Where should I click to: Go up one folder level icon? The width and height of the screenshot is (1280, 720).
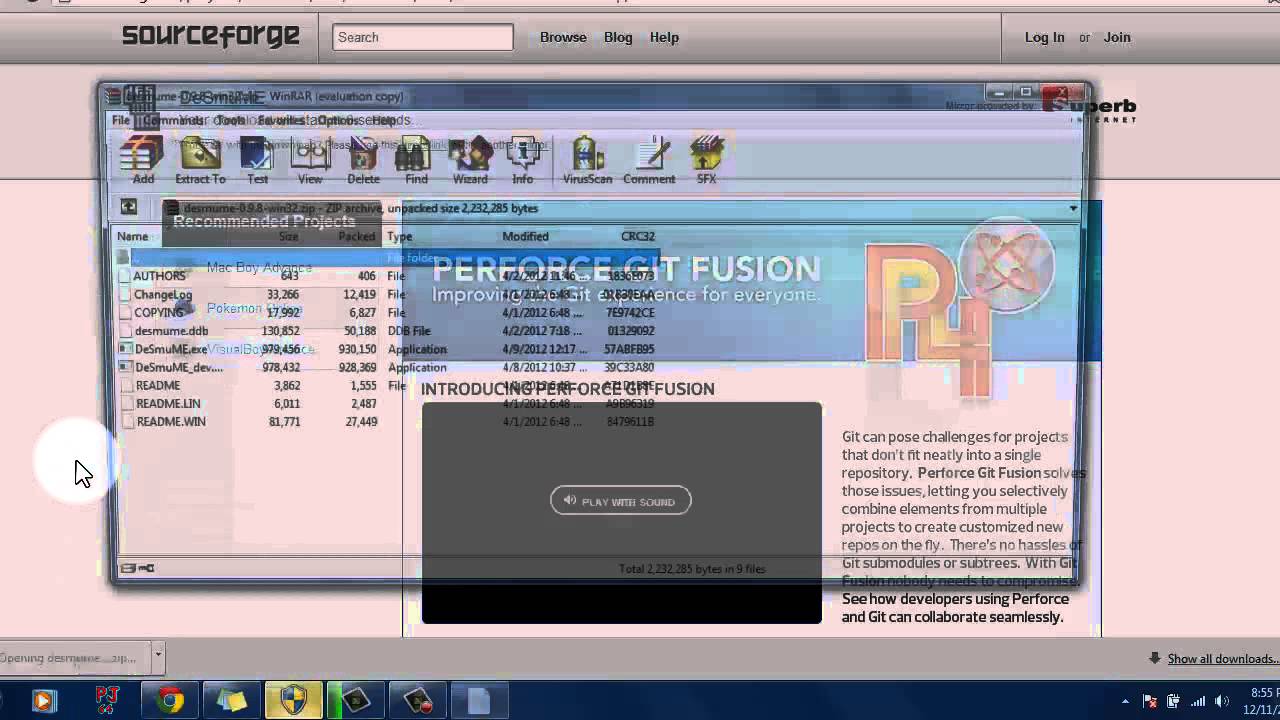click(128, 207)
